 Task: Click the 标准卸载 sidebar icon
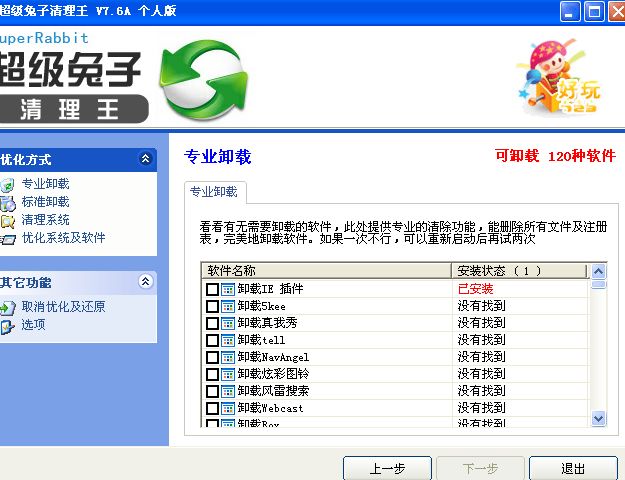point(7,203)
